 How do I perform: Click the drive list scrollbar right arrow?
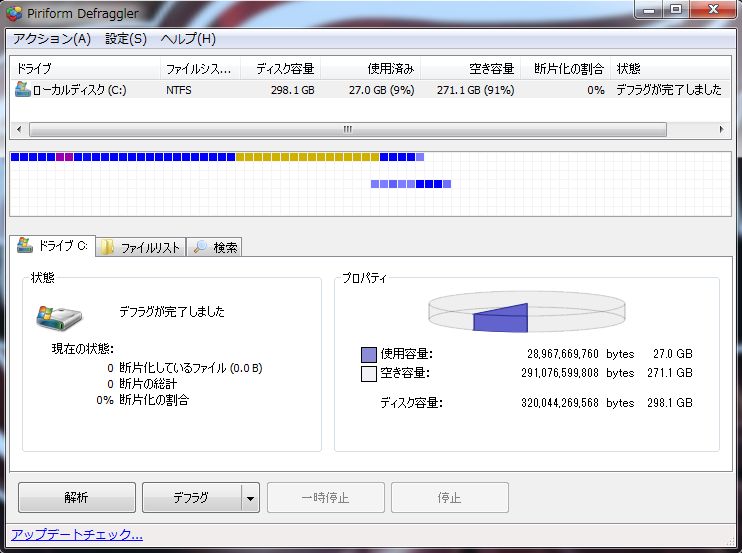[x=721, y=129]
